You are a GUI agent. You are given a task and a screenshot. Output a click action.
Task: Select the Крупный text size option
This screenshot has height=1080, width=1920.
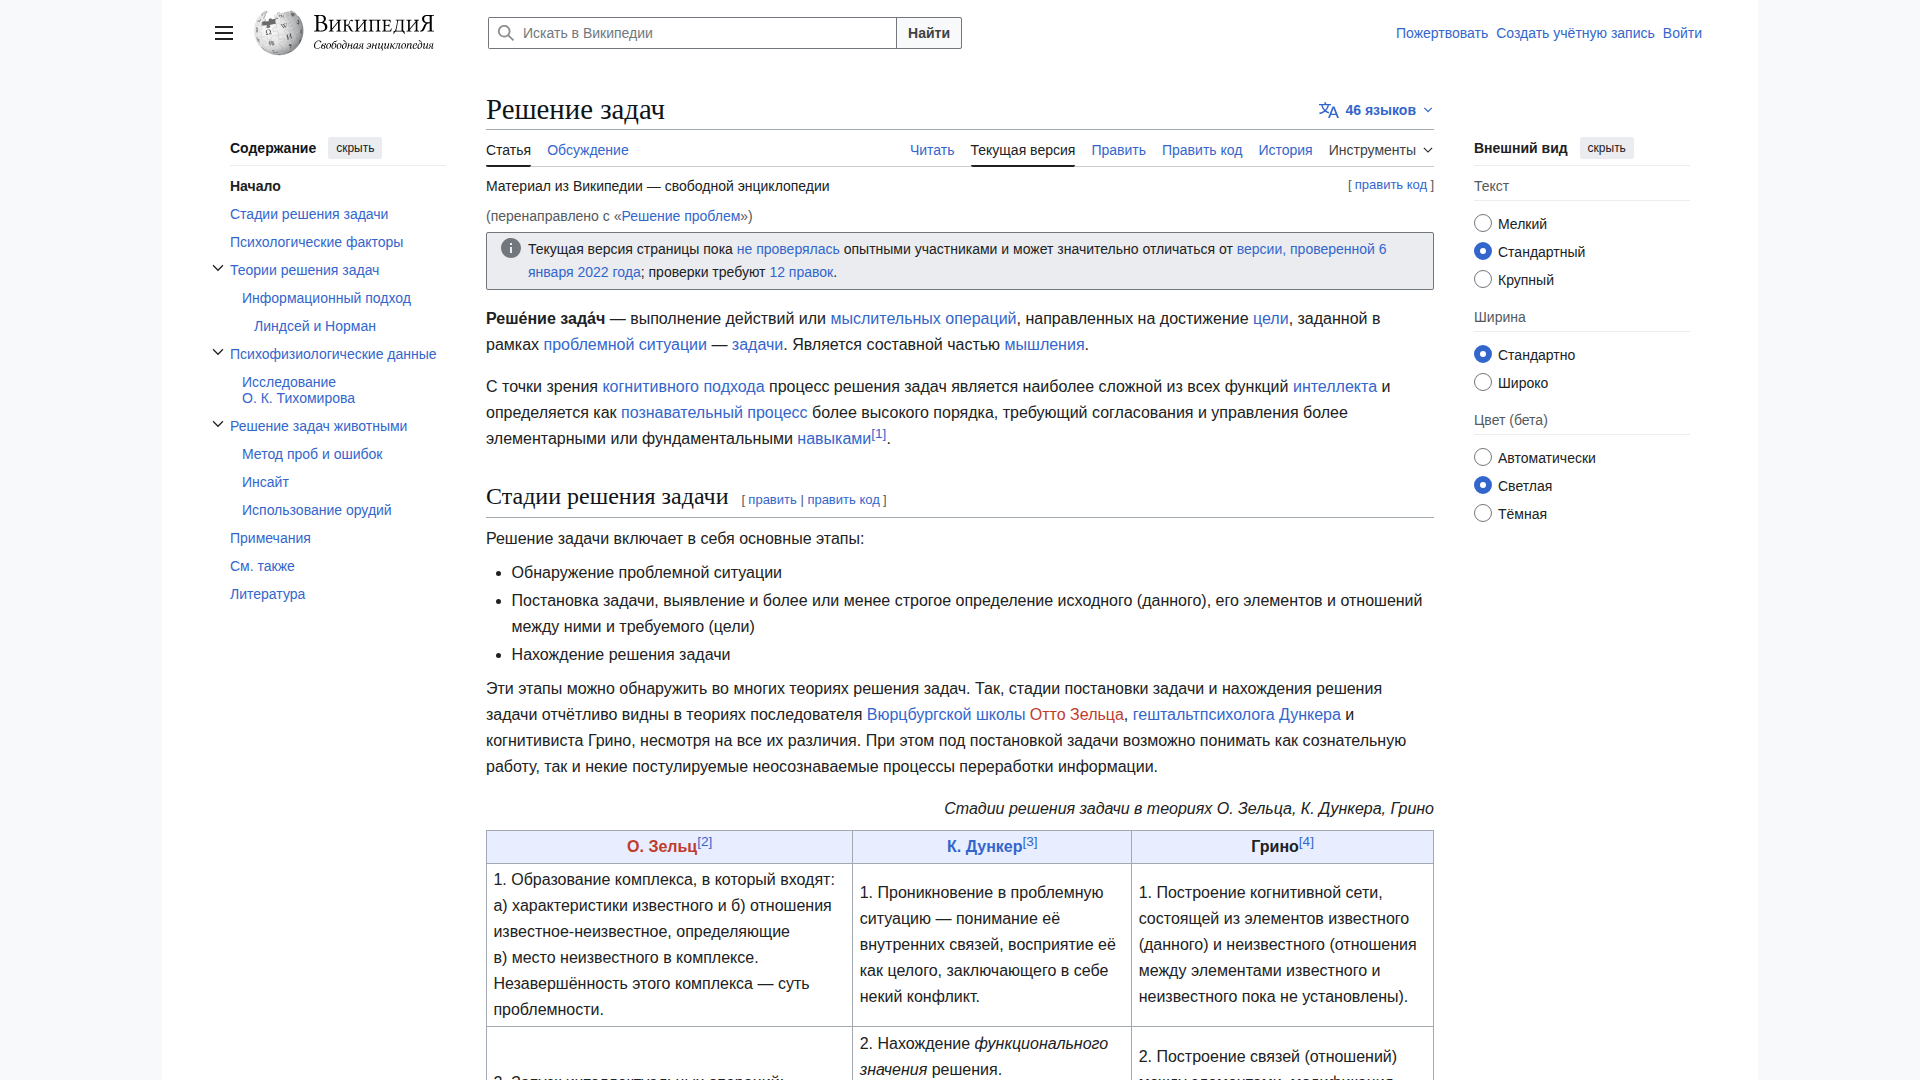[x=1483, y=280]
